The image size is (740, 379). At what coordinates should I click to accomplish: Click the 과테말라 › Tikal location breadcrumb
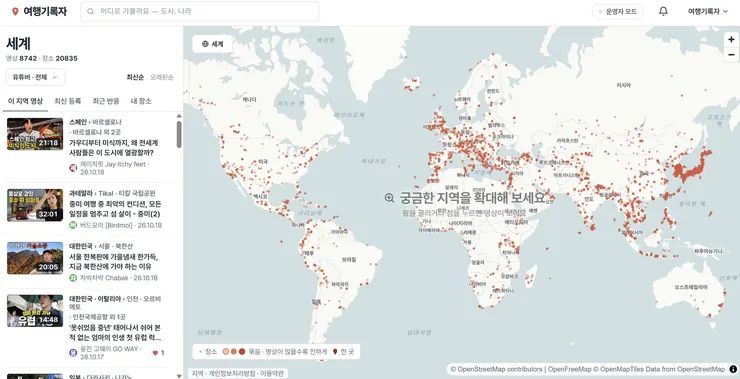click(x=112, y=194)
